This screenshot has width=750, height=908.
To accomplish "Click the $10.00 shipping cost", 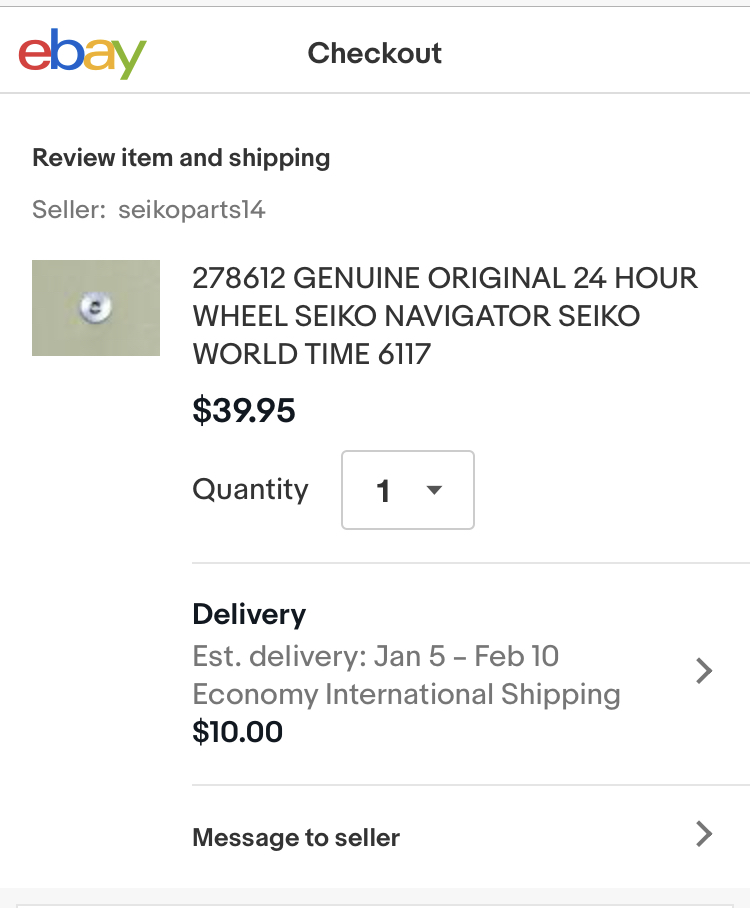I will click(237, 732).
